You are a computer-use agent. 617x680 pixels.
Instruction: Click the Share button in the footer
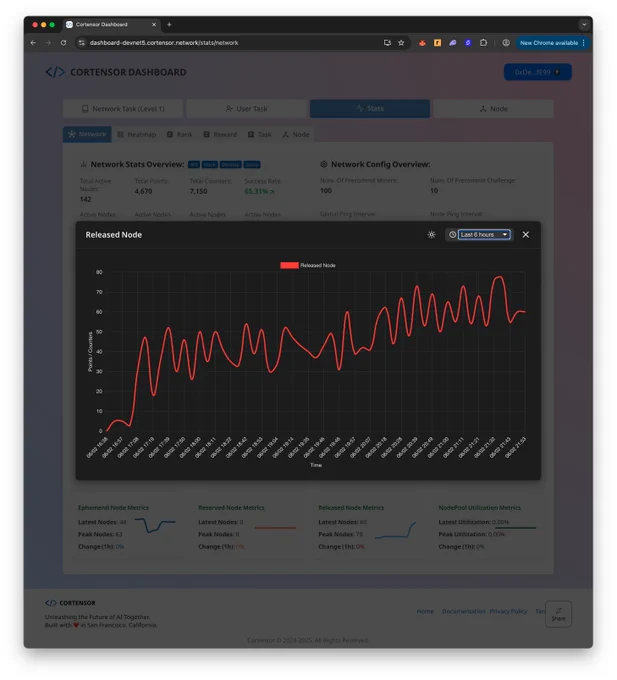pyautogui.click(x=558, y=614)
